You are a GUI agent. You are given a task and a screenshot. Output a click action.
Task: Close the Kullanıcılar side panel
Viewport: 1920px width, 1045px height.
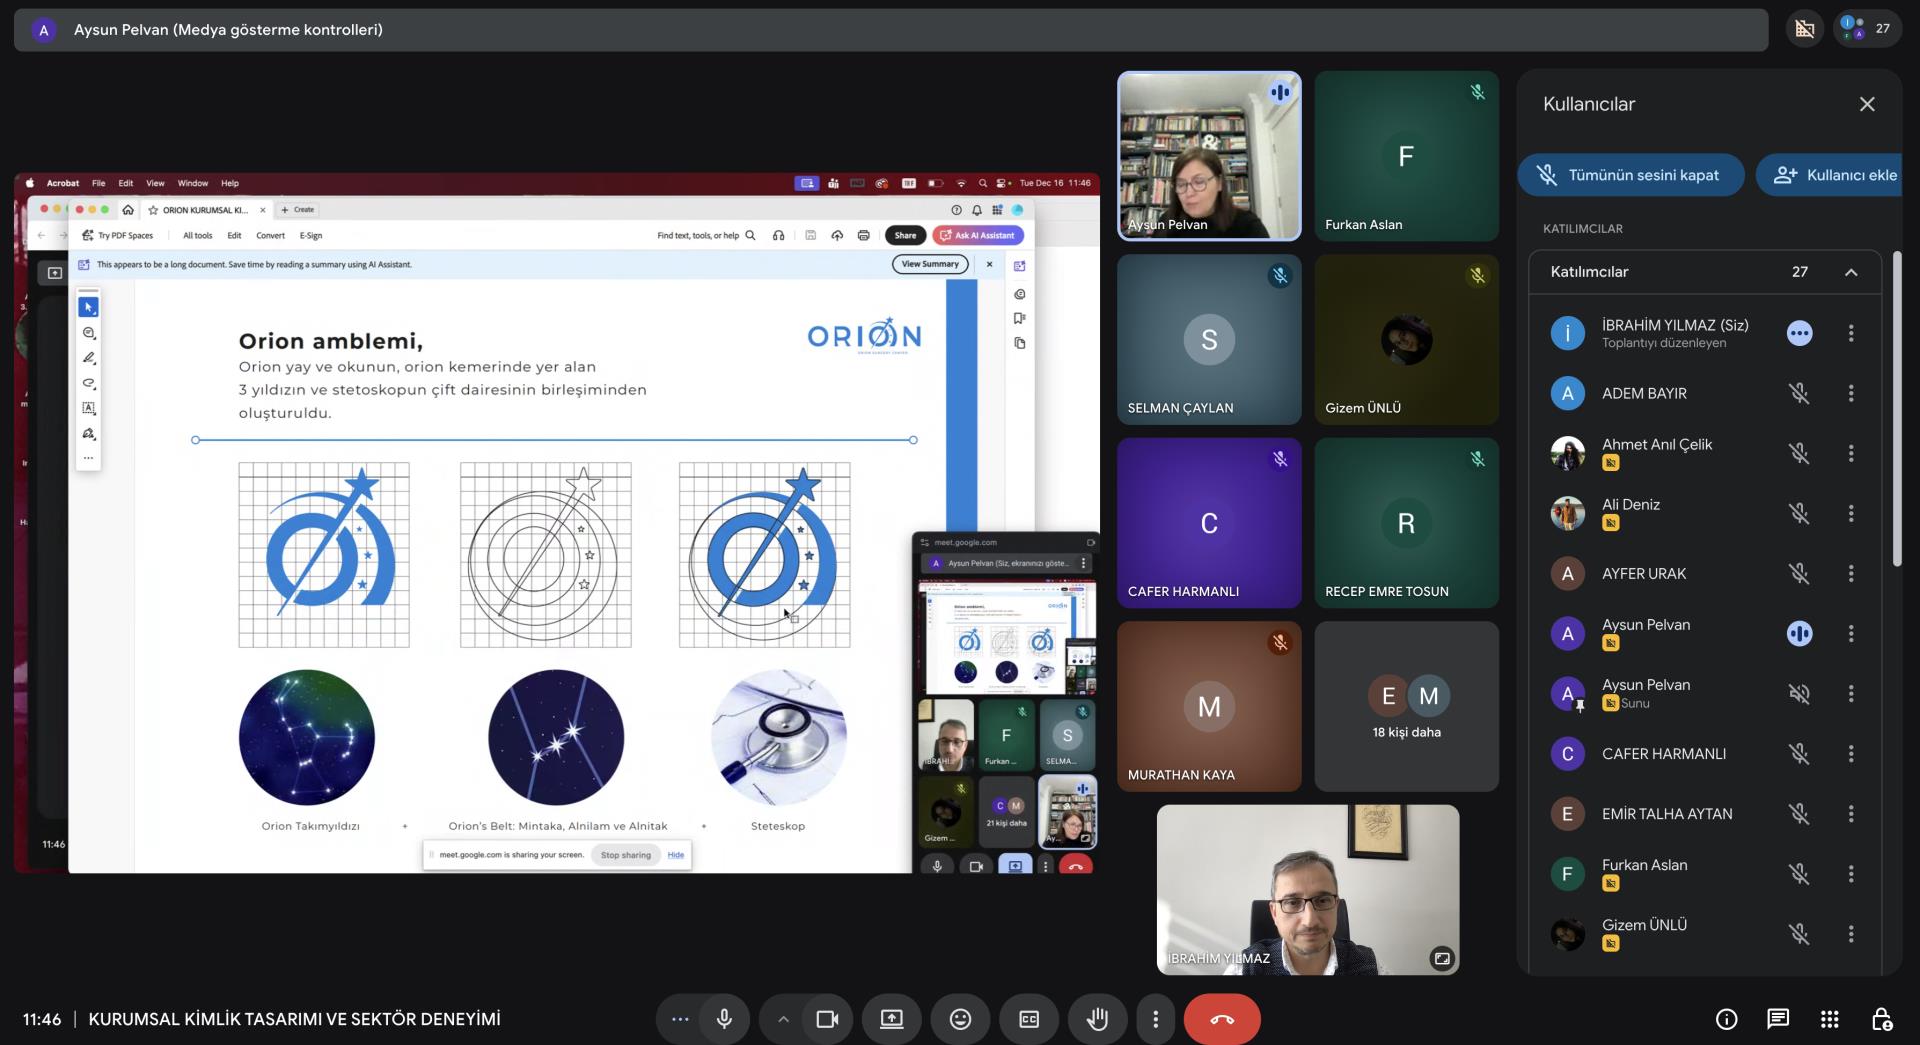click(x=1866, y=104)
